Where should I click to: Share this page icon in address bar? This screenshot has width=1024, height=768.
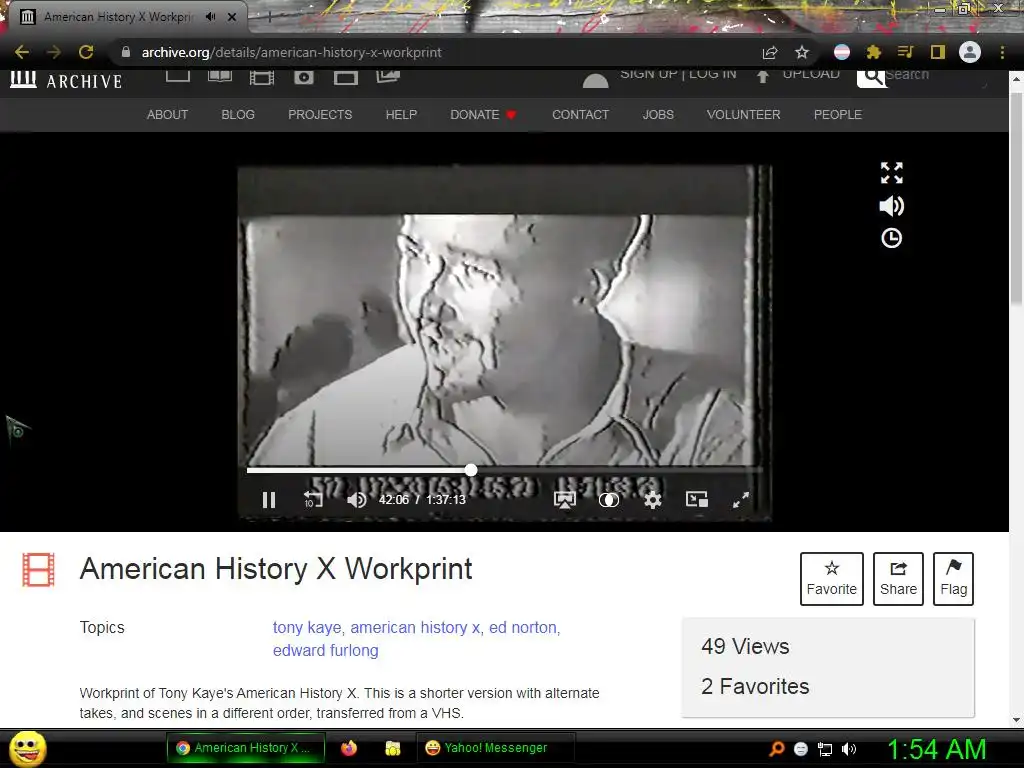click(770, 52)
